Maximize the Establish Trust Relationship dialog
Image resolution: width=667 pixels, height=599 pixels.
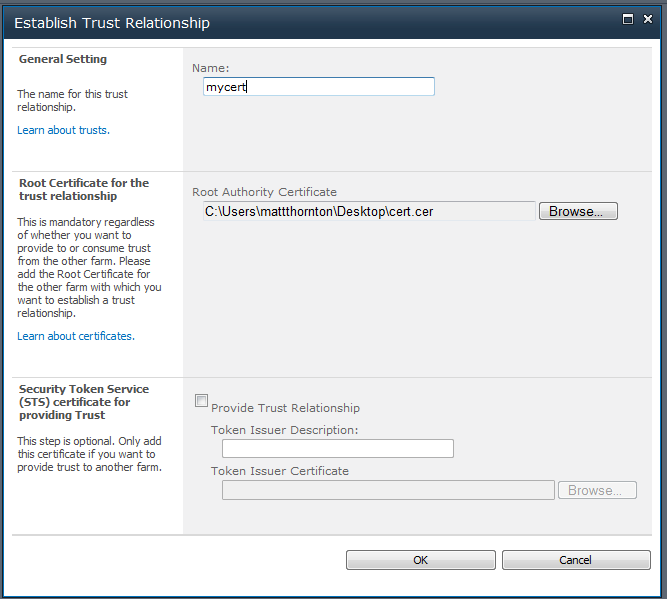(x=627, y=19)
